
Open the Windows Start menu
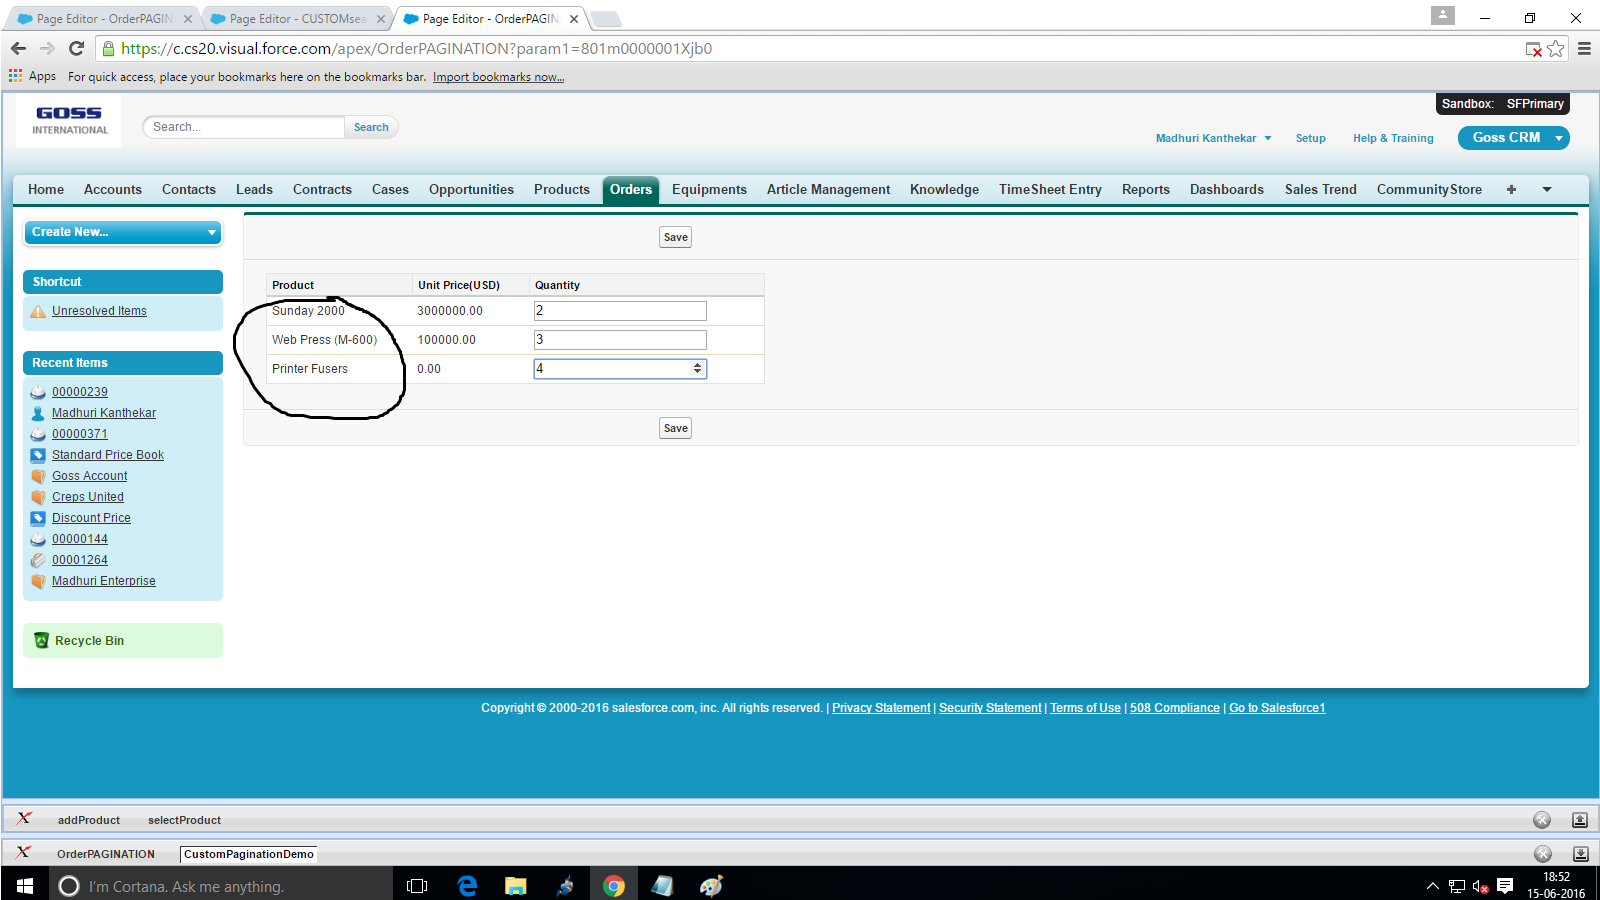[25, 886]
